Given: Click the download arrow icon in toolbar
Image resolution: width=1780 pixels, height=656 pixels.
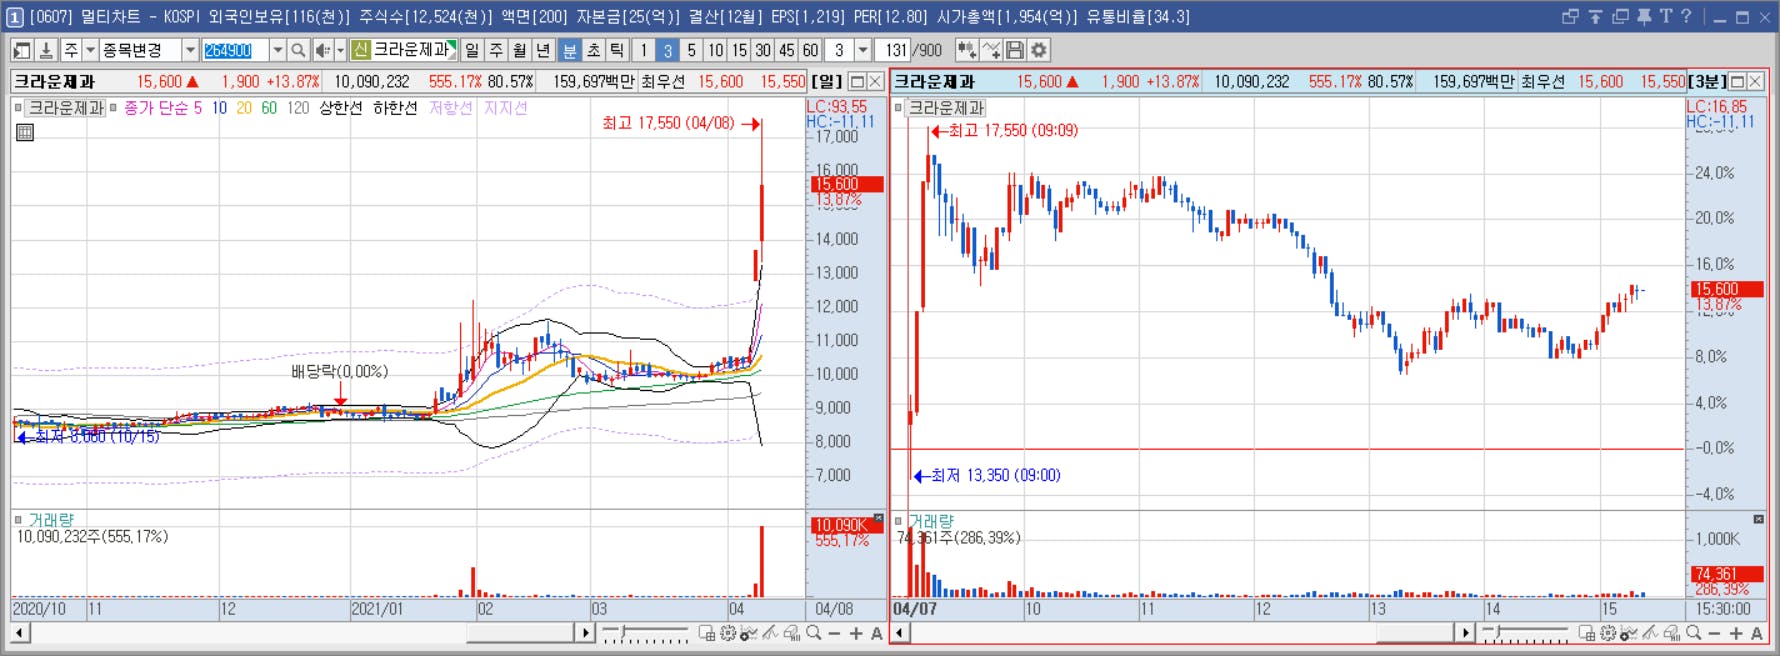Looking at the screenshot, I should [46, 50].
